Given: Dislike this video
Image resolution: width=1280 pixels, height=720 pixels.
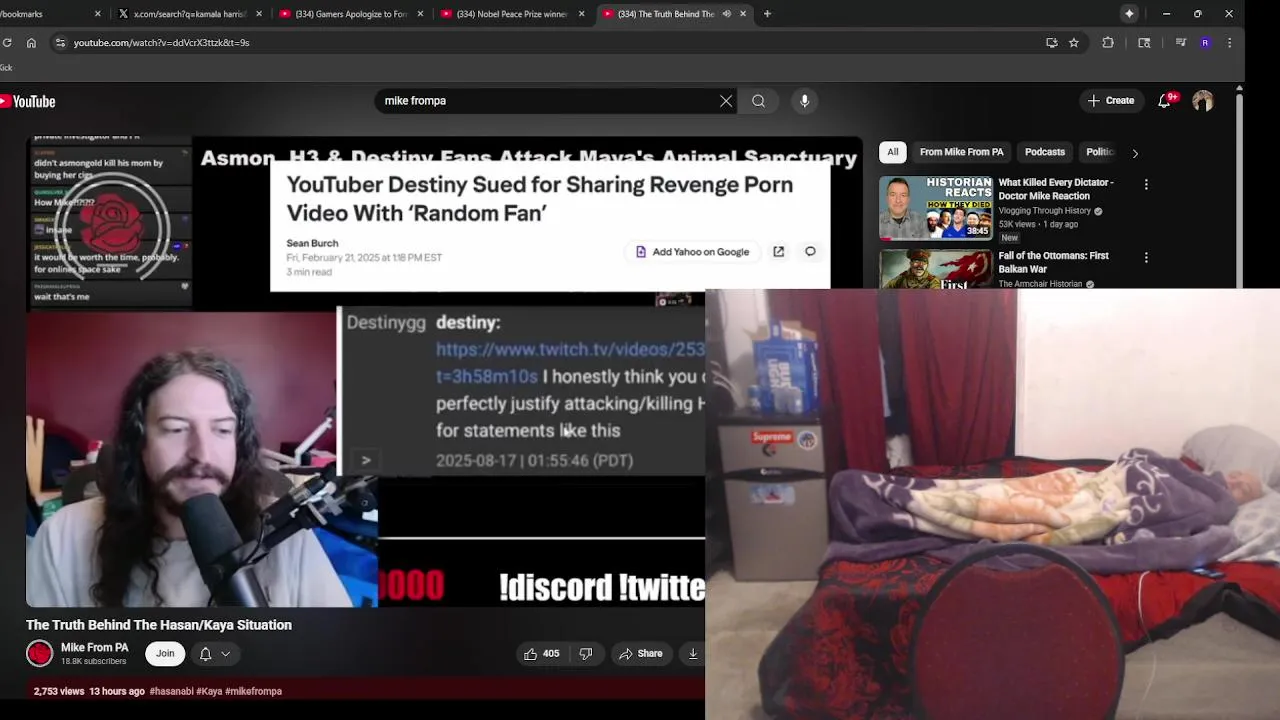Looking at the screenshot, I should coord(586,654).
